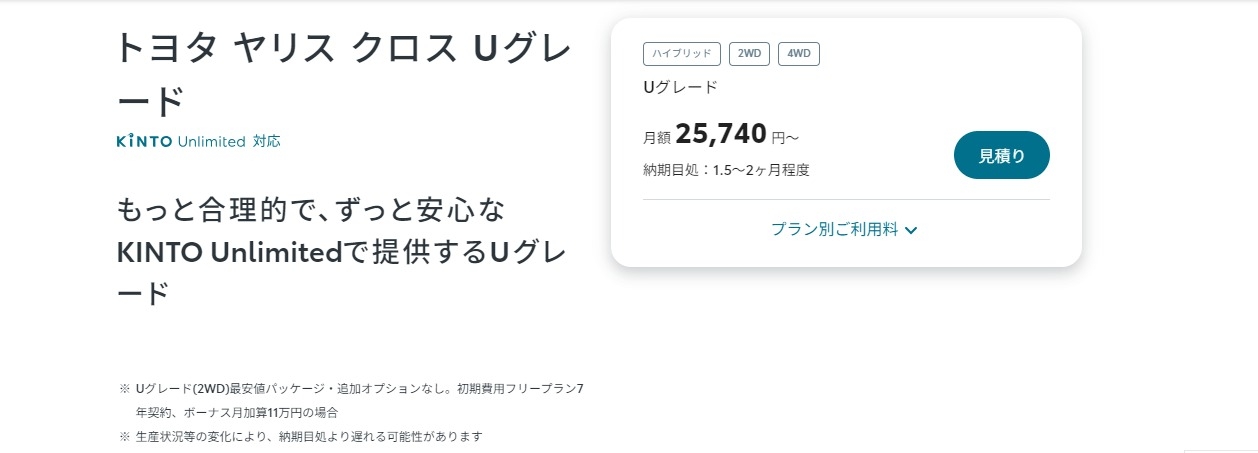1258x453 pixels.
Task: Click the KINTO logo under the title
Action: (144, 141)
